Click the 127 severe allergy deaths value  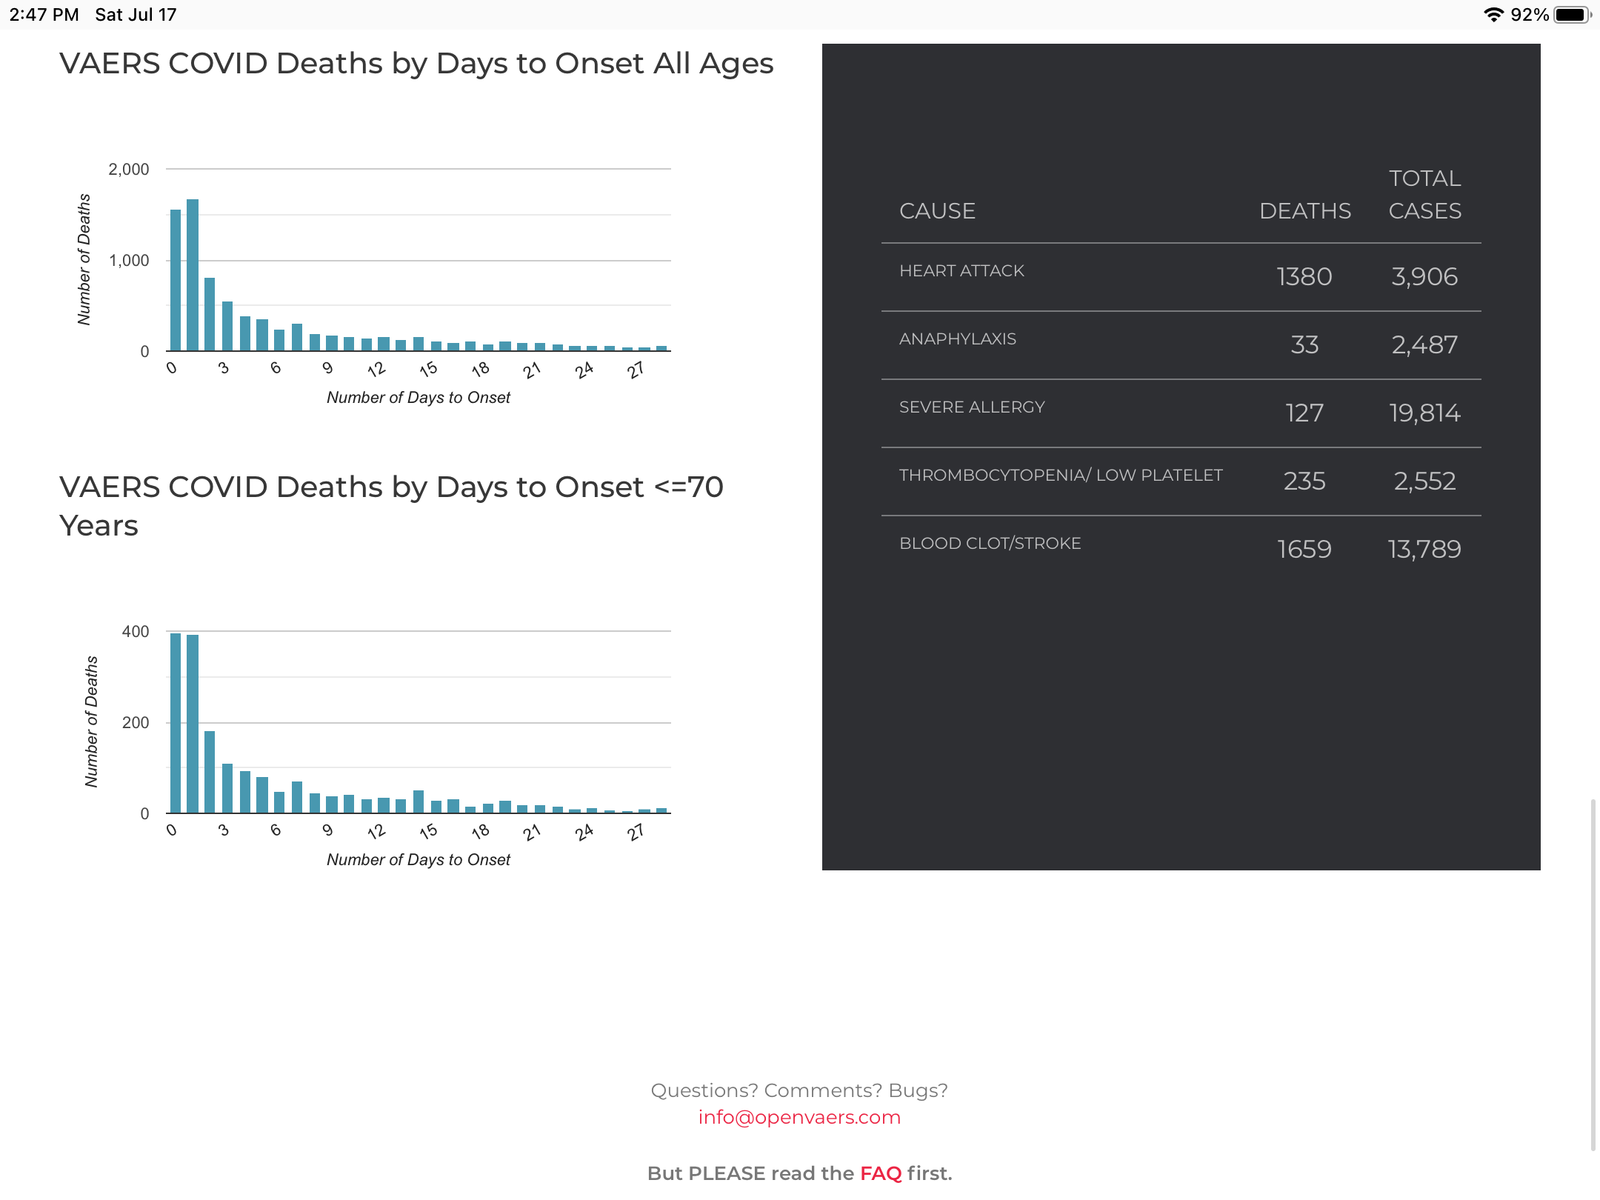click(x=1304, y=413)
